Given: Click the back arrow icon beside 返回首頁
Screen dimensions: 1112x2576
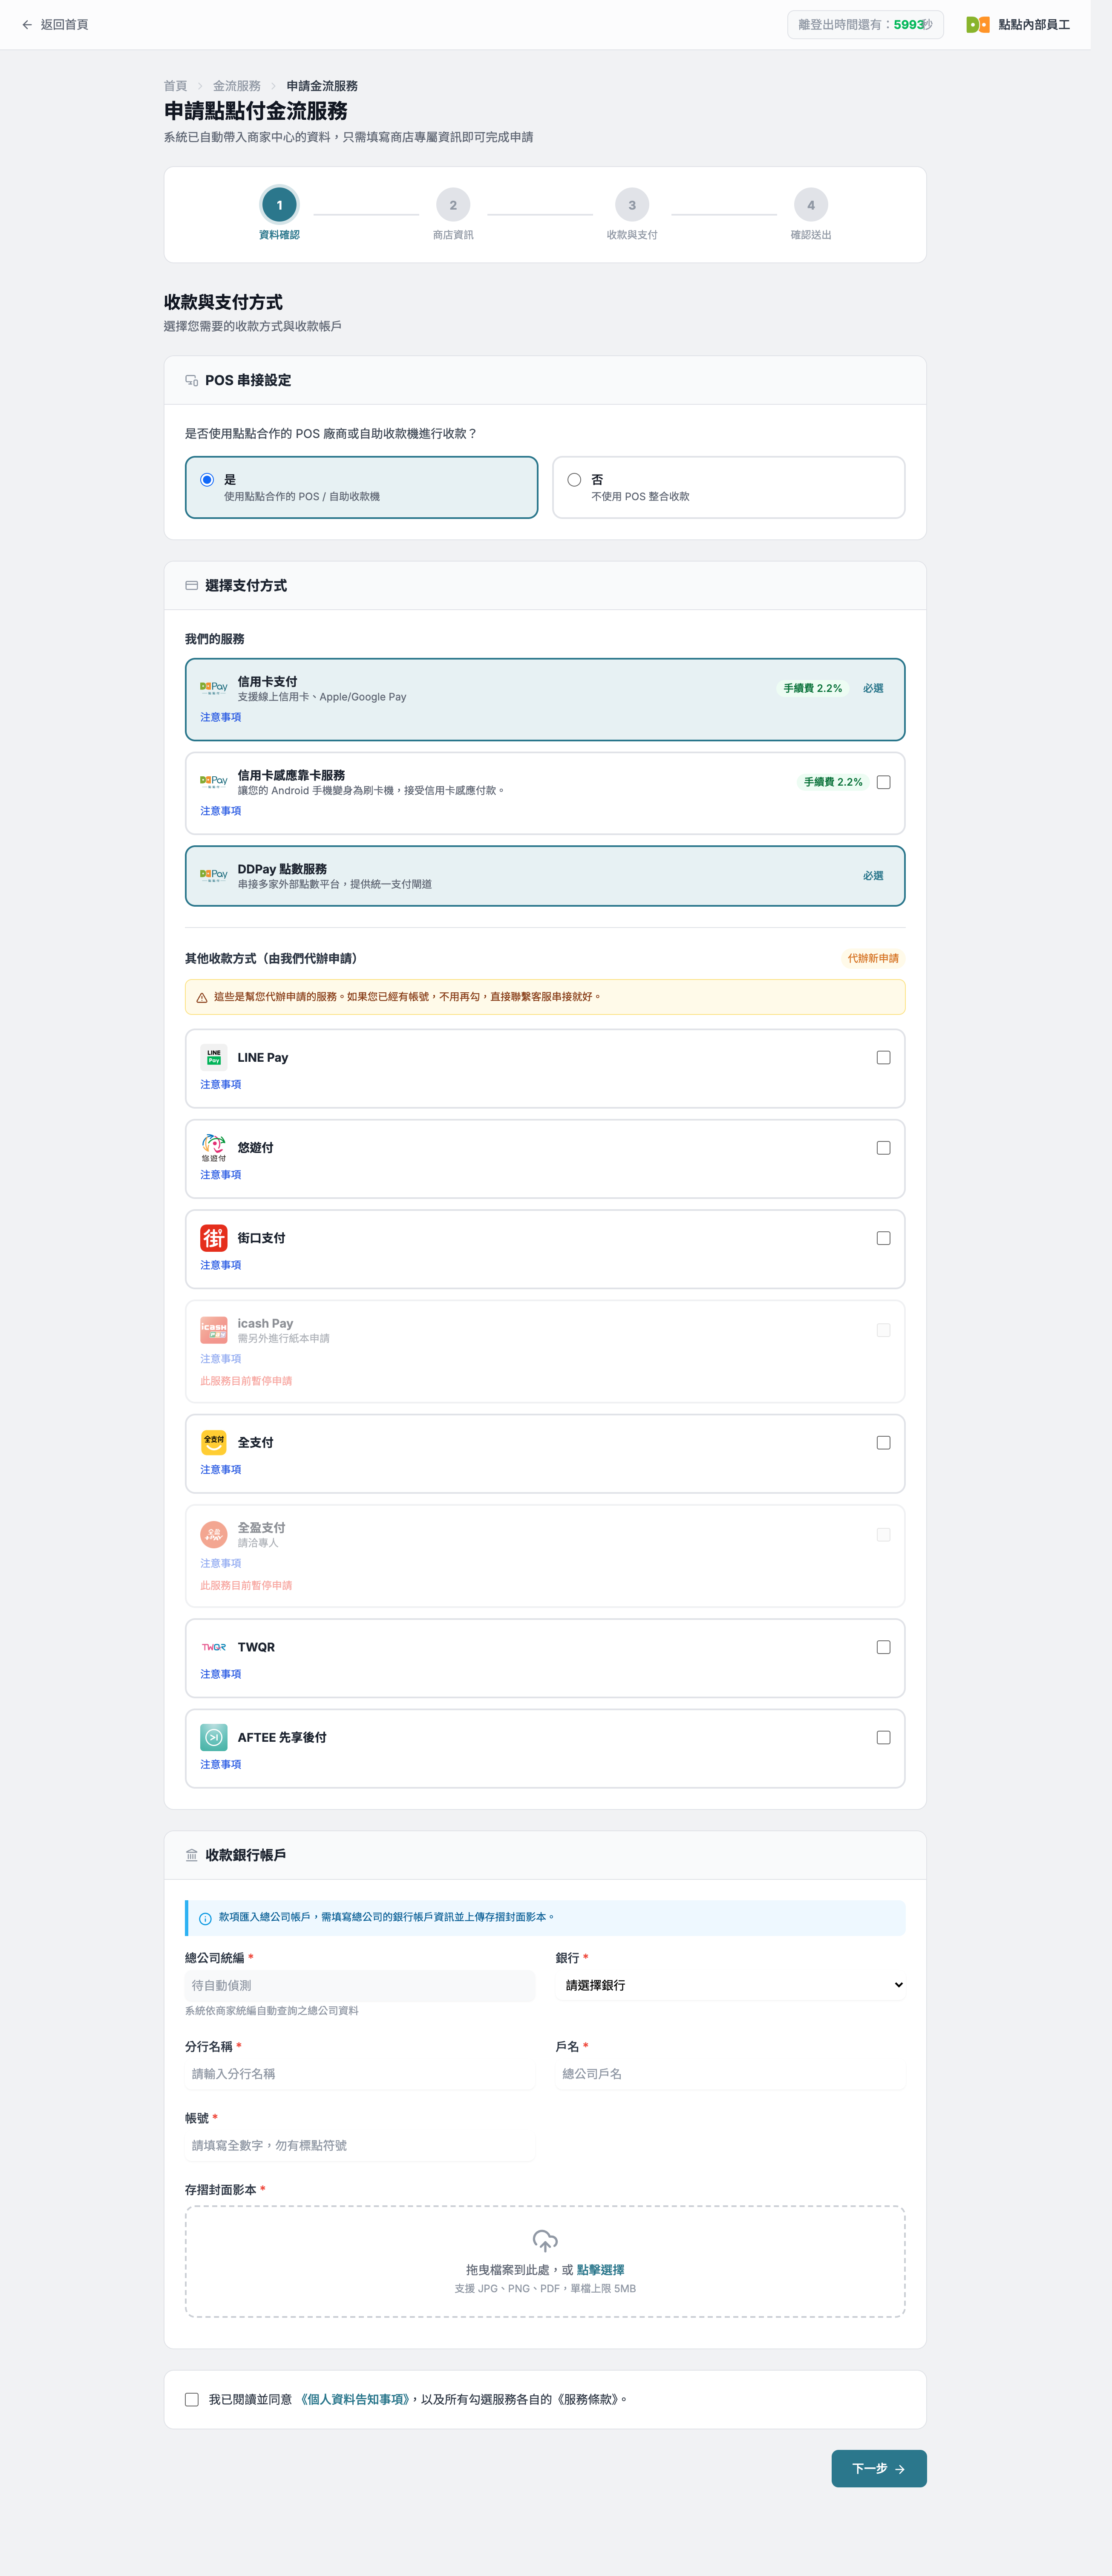Looking at the screenshot, I should 27,25.
